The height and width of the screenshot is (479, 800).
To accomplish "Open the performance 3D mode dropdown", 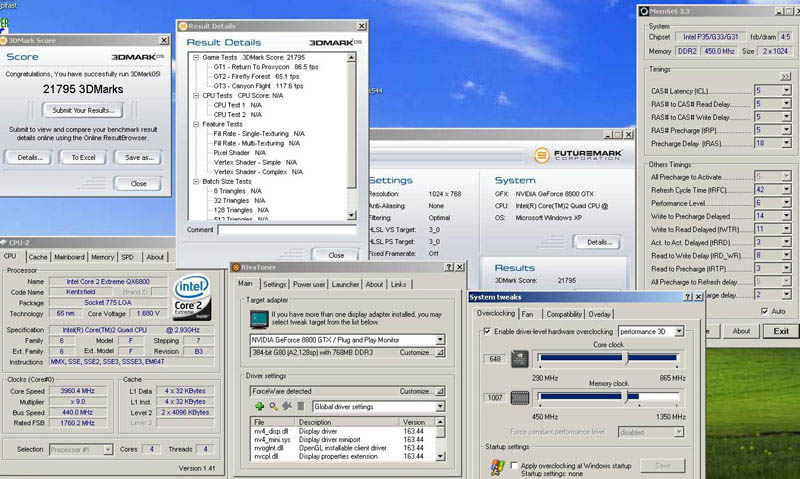I will click(x=679, y=331).
